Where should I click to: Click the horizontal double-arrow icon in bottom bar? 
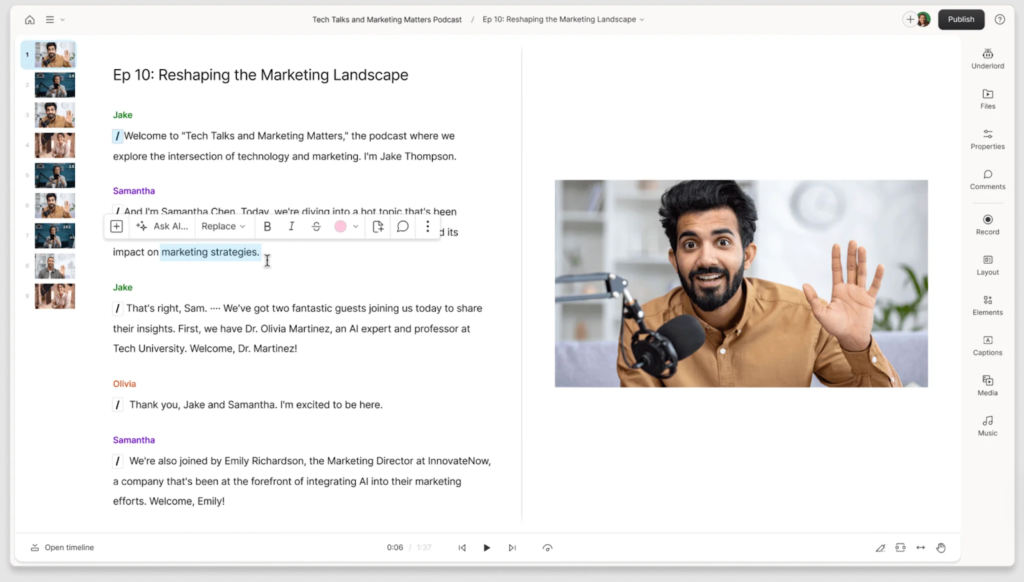921,547
